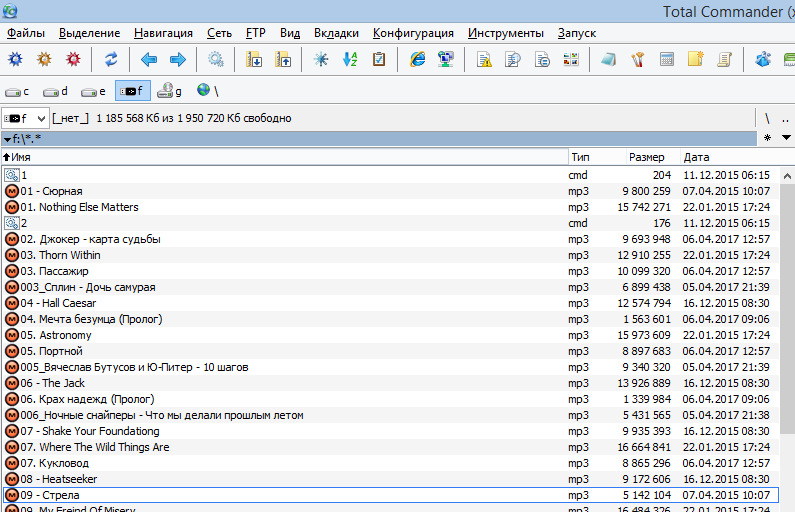This screenshot has height=512, width=795.
Task: Select the active drive f button
Action: pos(132,91)
